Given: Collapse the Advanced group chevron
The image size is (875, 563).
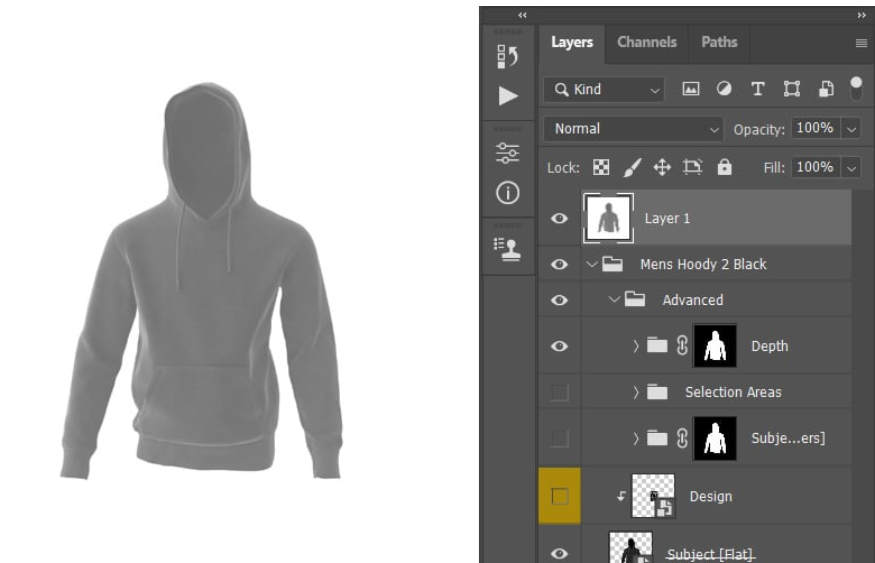Looking at the screenshot, I should coord(614,300).
